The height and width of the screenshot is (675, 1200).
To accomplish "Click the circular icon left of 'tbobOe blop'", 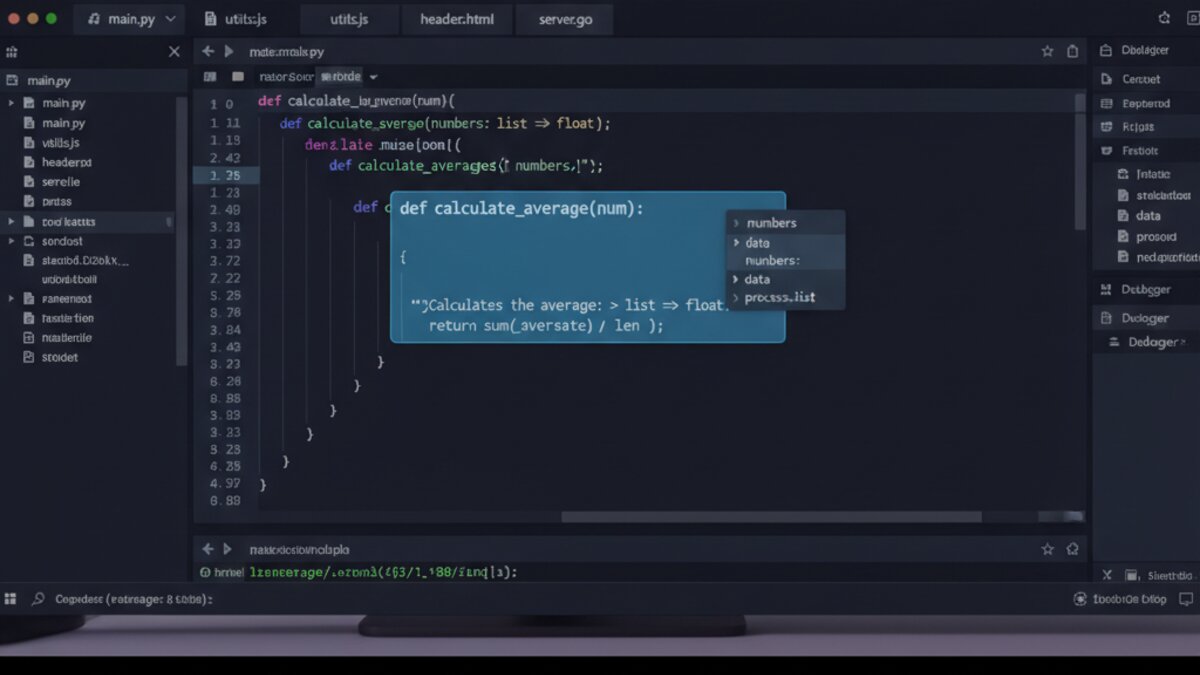I will pyautogui.click(x=1080, y=599).
